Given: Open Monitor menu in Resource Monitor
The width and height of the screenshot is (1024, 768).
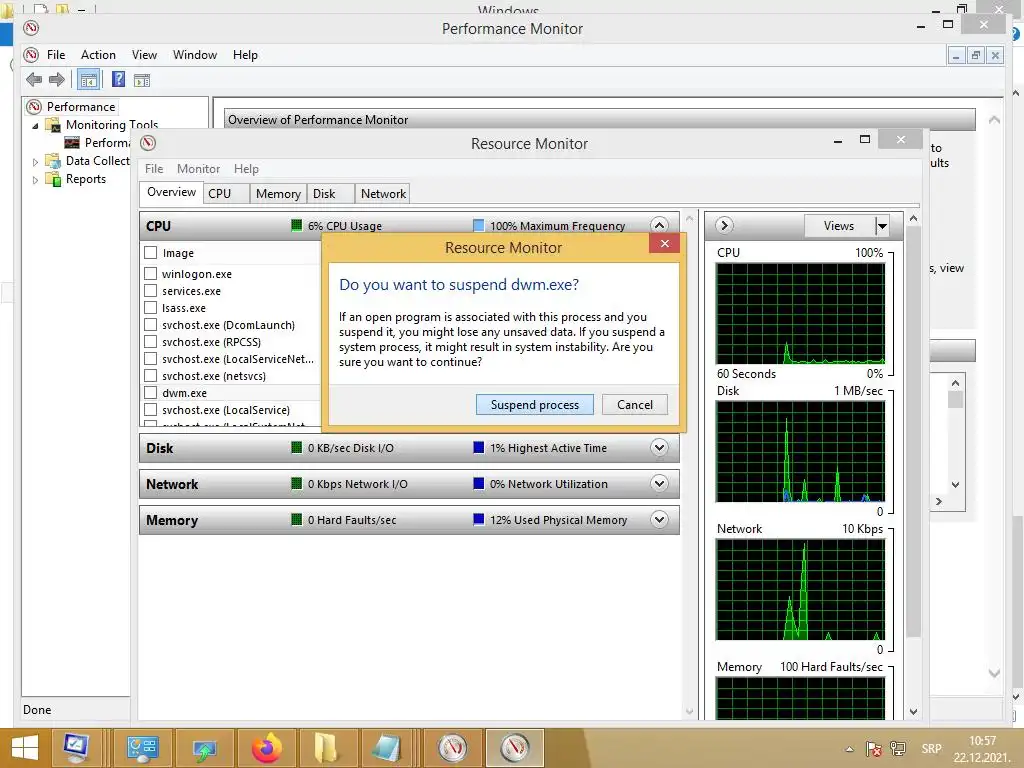Looking at the screenshot, I should click(x=199, y=168).
